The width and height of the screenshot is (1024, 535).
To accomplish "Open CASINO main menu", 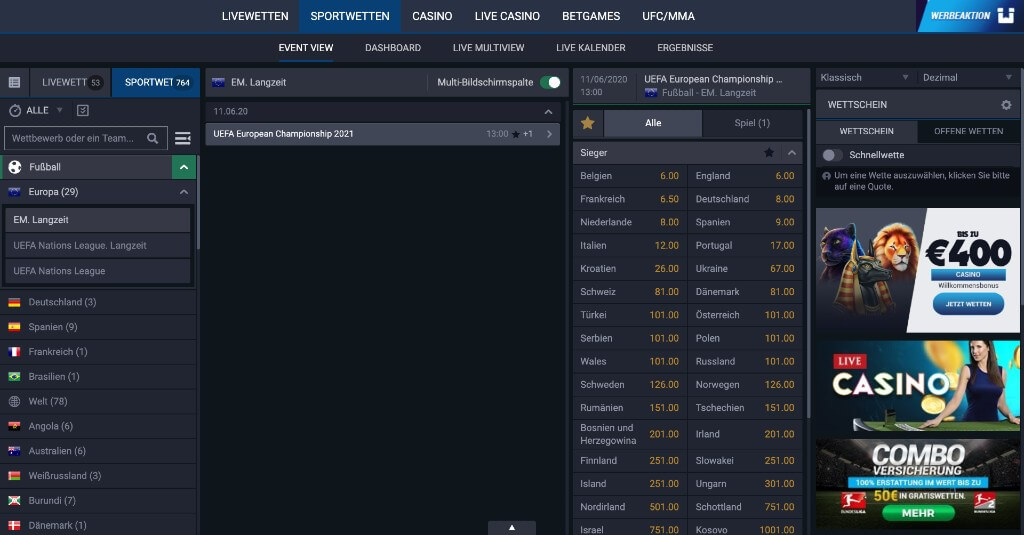I will (x=432, y=16).
